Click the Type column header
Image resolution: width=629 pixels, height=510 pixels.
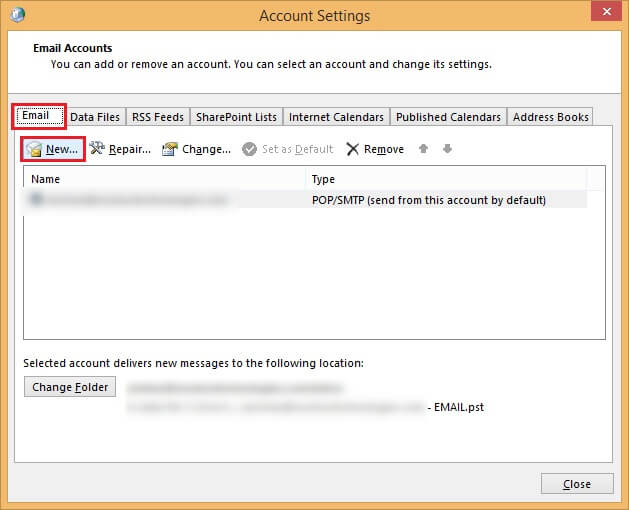tap(447, 179)
